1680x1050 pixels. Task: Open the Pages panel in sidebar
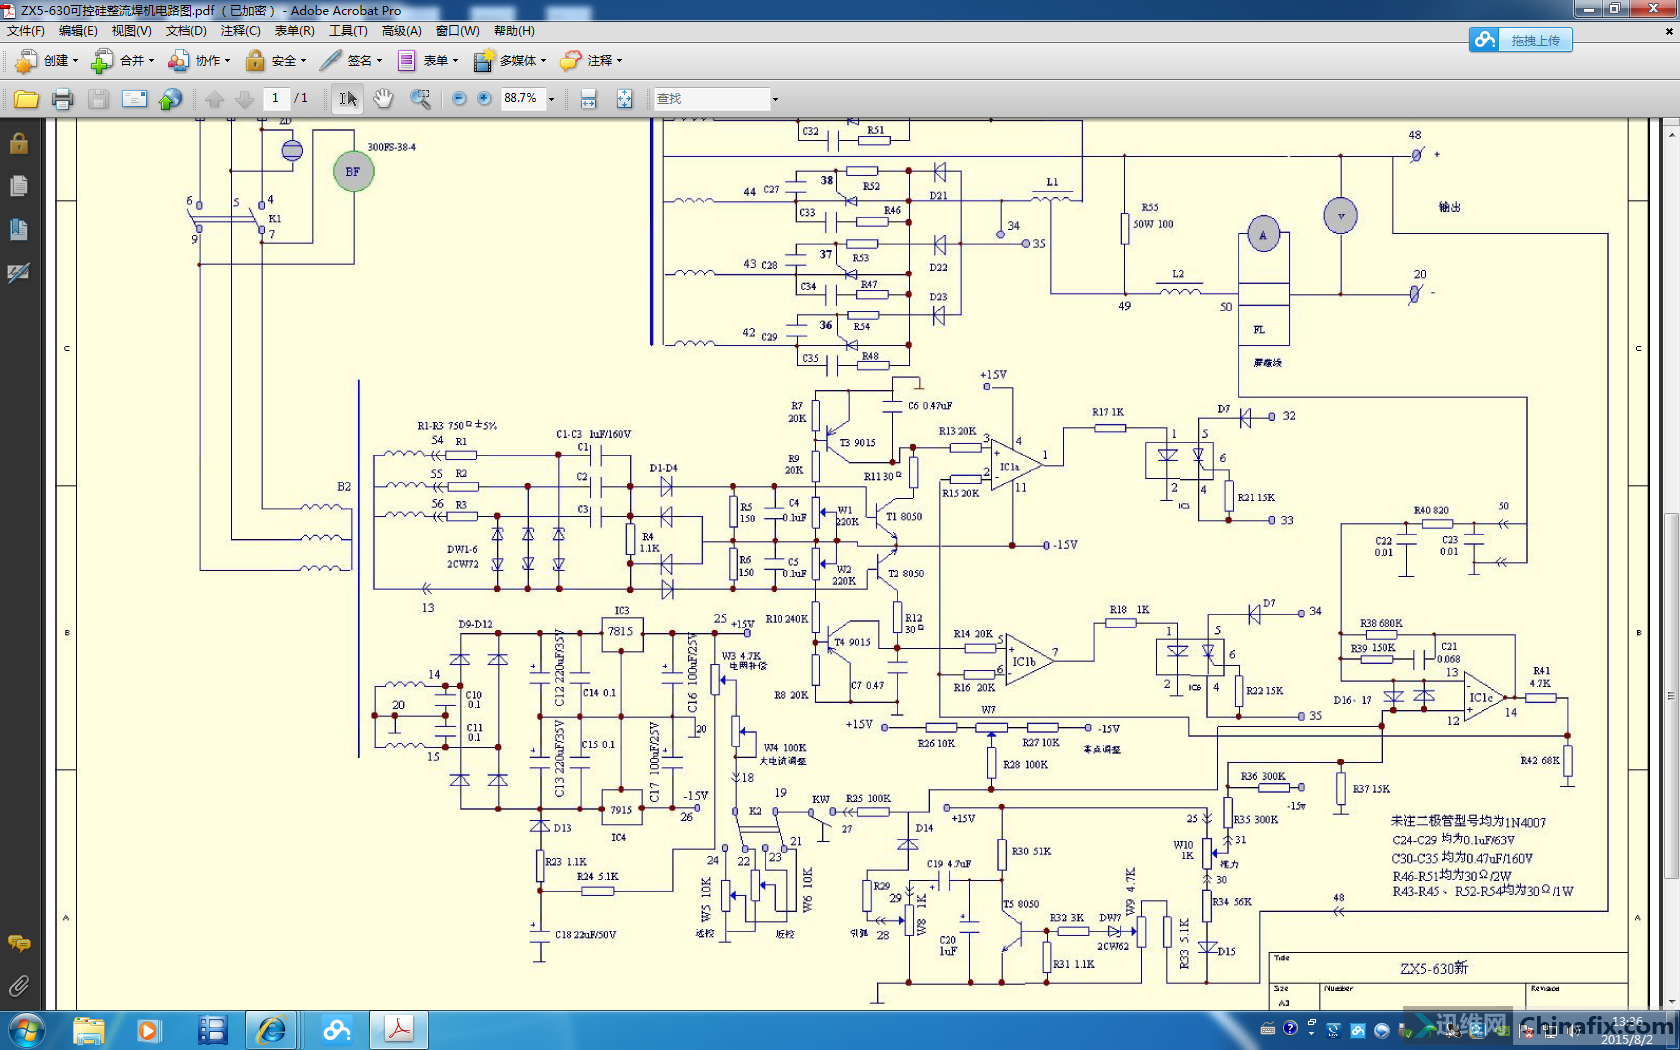point(18,186)
